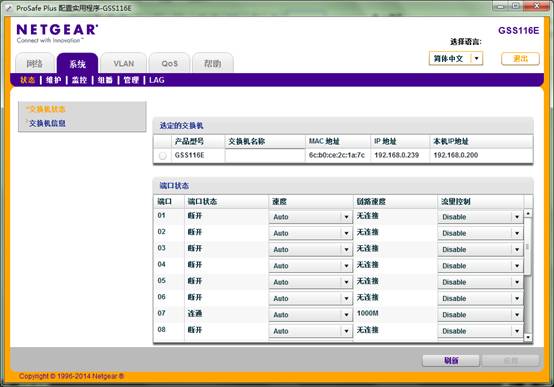Click the 刷新 refresh button
This screenshot has height=387, width=554.
[451, 360]
